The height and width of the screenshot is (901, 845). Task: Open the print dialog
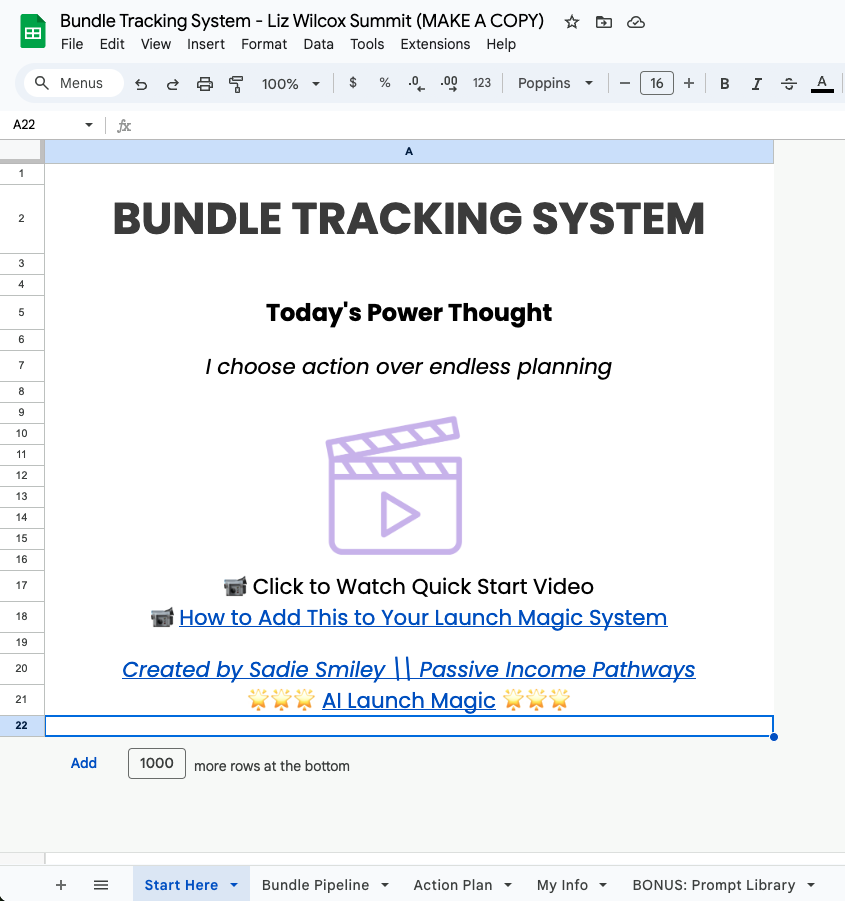point(204,84)
